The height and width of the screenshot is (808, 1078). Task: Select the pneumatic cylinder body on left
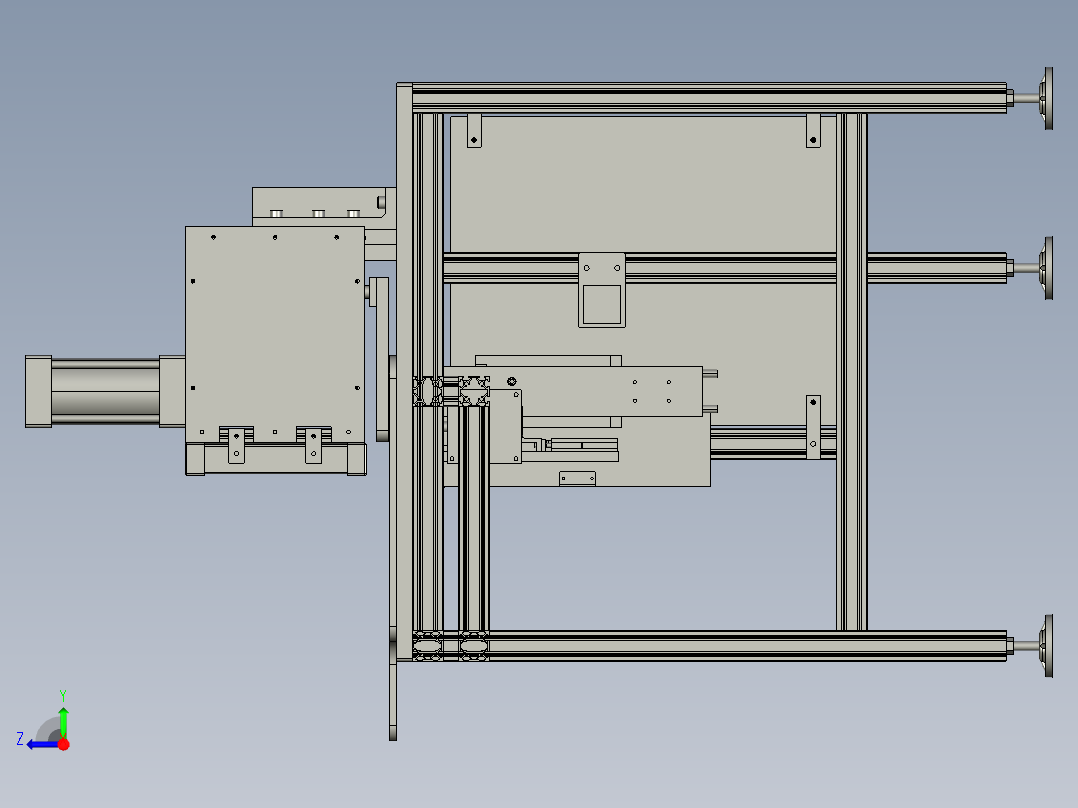105,391
